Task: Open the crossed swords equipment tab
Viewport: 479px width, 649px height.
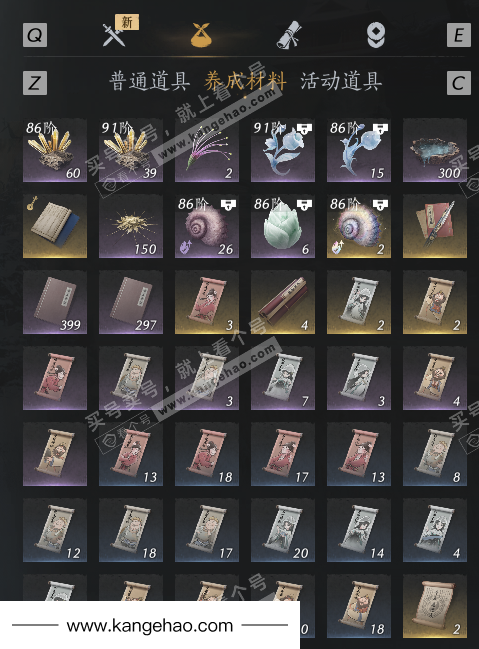Action: (x=113, y=35)
